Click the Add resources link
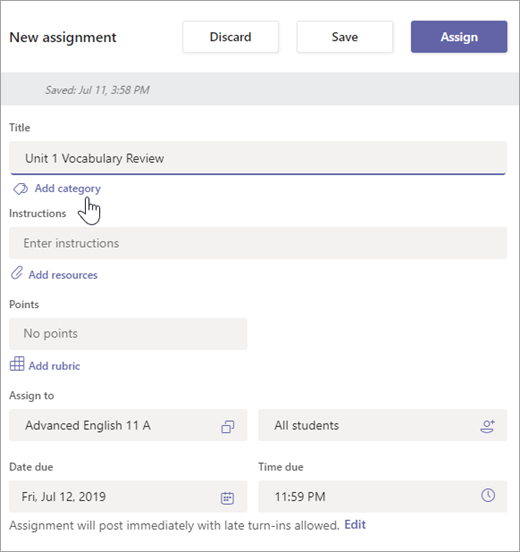Screen dimensions: 520x552 click(x=63, y=275)
